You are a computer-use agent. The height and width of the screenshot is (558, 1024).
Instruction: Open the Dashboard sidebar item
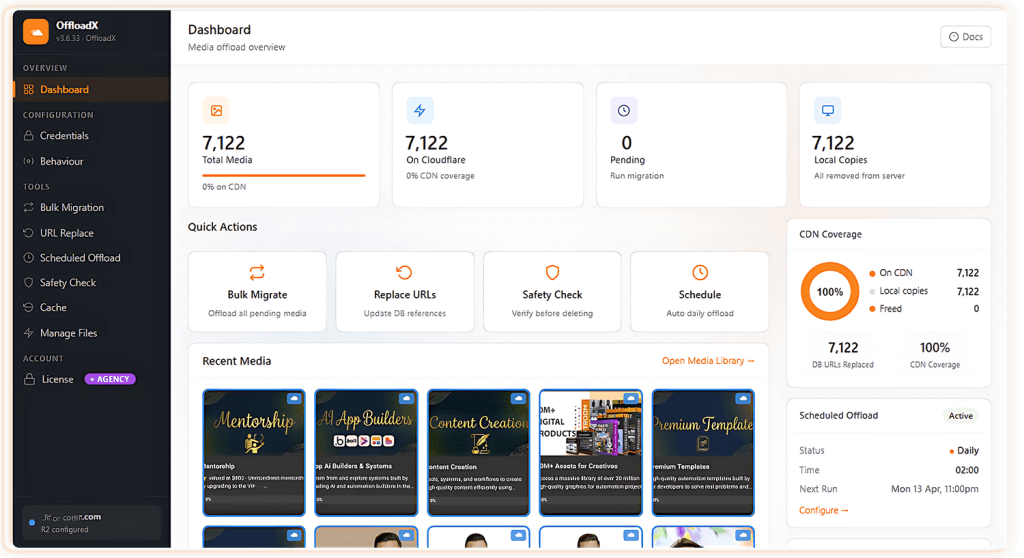click(91, 90)
